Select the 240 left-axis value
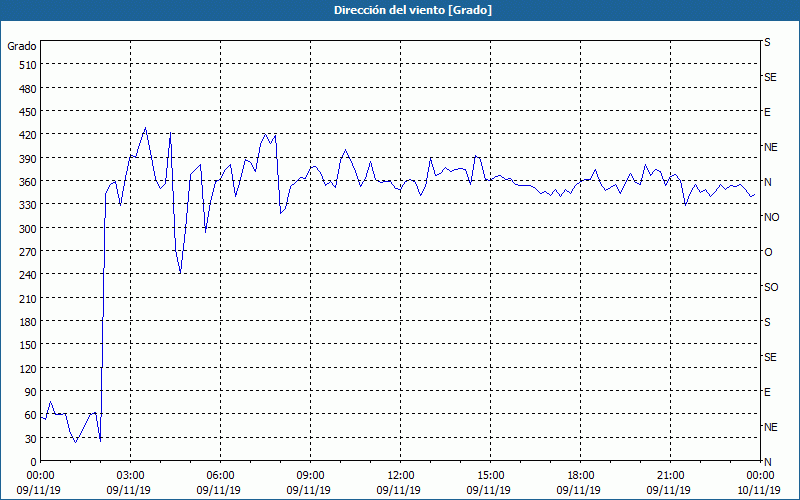 point(28,276)
